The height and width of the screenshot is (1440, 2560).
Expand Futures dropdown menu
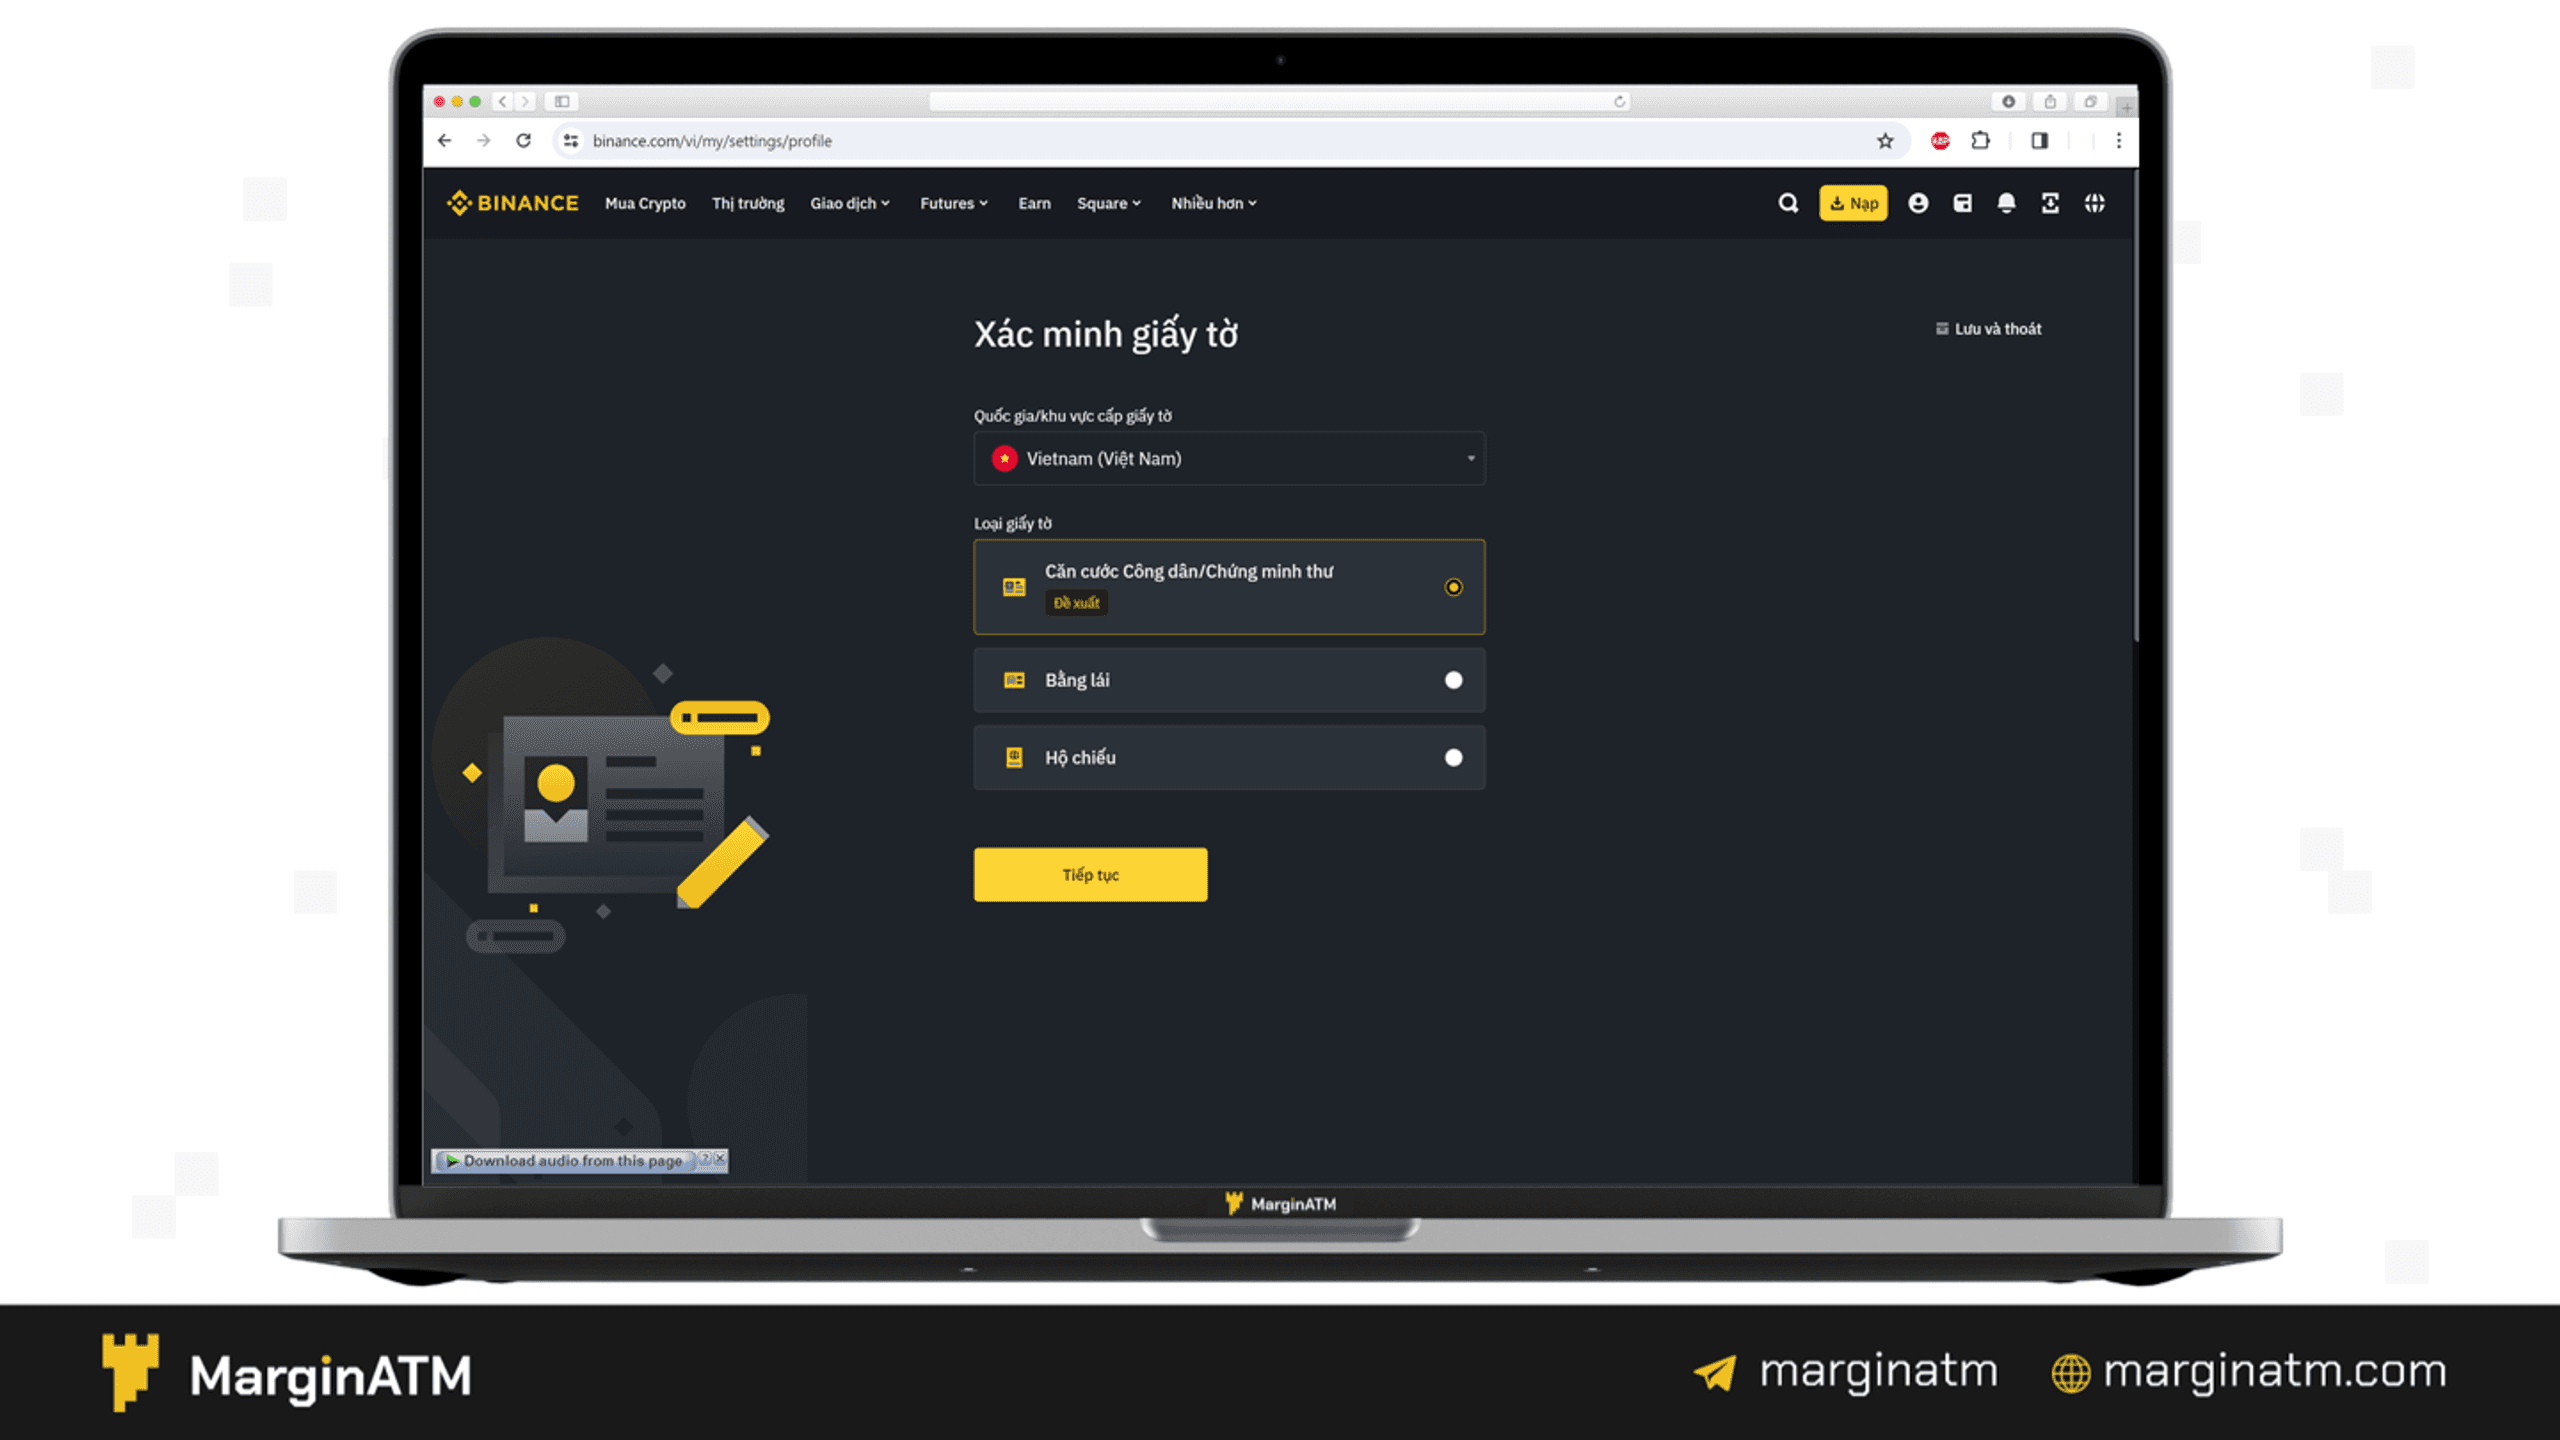954,203
